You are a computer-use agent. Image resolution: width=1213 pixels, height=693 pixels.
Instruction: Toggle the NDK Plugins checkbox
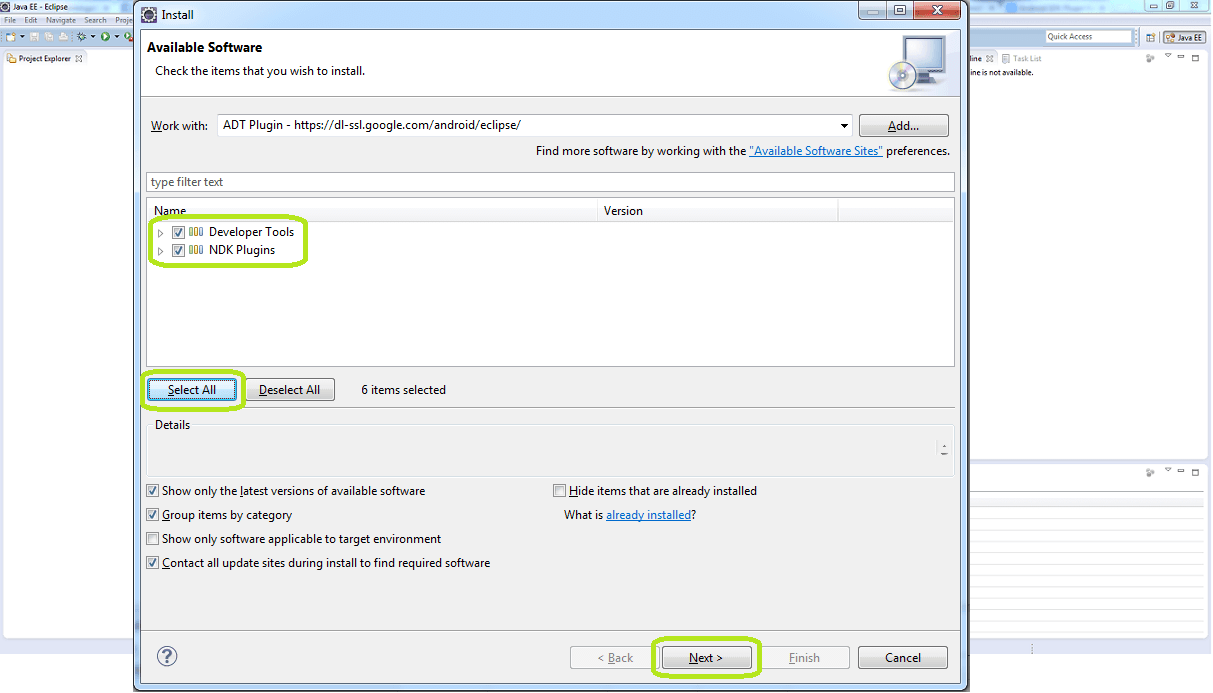[178, 250]
